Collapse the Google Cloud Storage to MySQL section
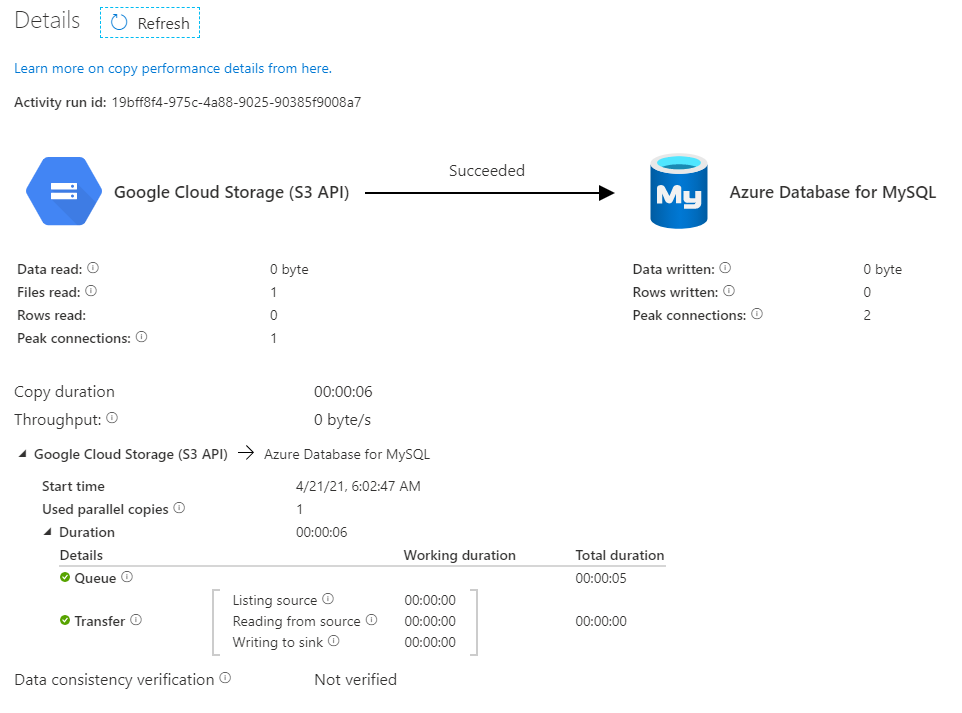This screenshot has width=962, height=713. [x=23, y=454]
